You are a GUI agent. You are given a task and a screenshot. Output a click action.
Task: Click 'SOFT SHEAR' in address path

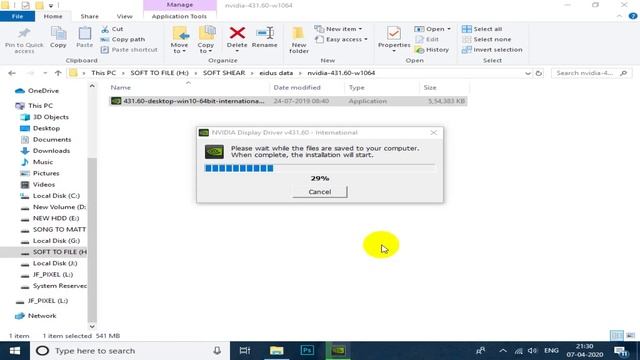(224, 73)
